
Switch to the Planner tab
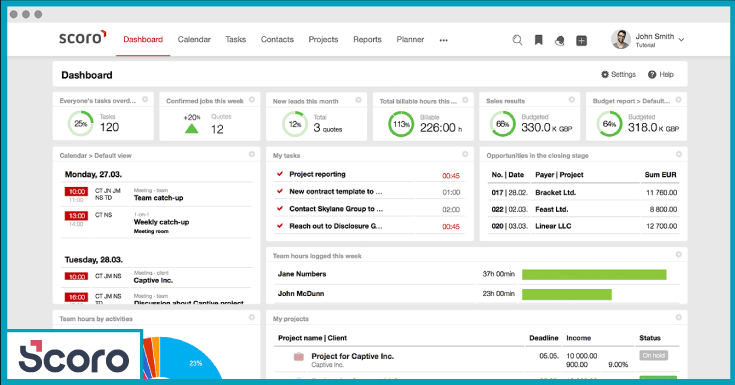click(410, 39)
